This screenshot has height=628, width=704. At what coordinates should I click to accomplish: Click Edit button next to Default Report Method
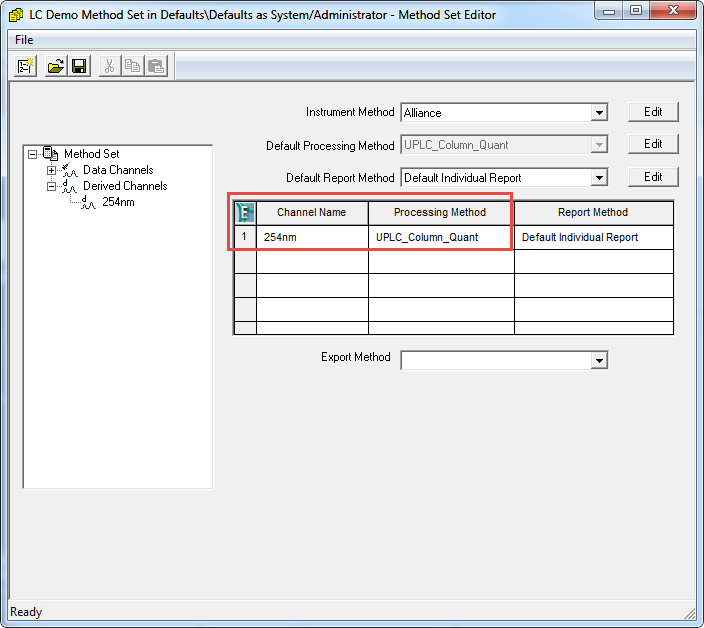click(653, 177)
